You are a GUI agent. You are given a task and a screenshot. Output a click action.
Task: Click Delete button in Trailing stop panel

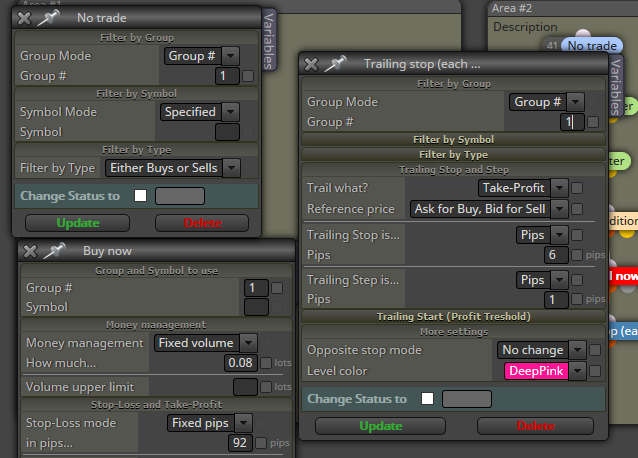pyautogui.click(x=535, y=426)
